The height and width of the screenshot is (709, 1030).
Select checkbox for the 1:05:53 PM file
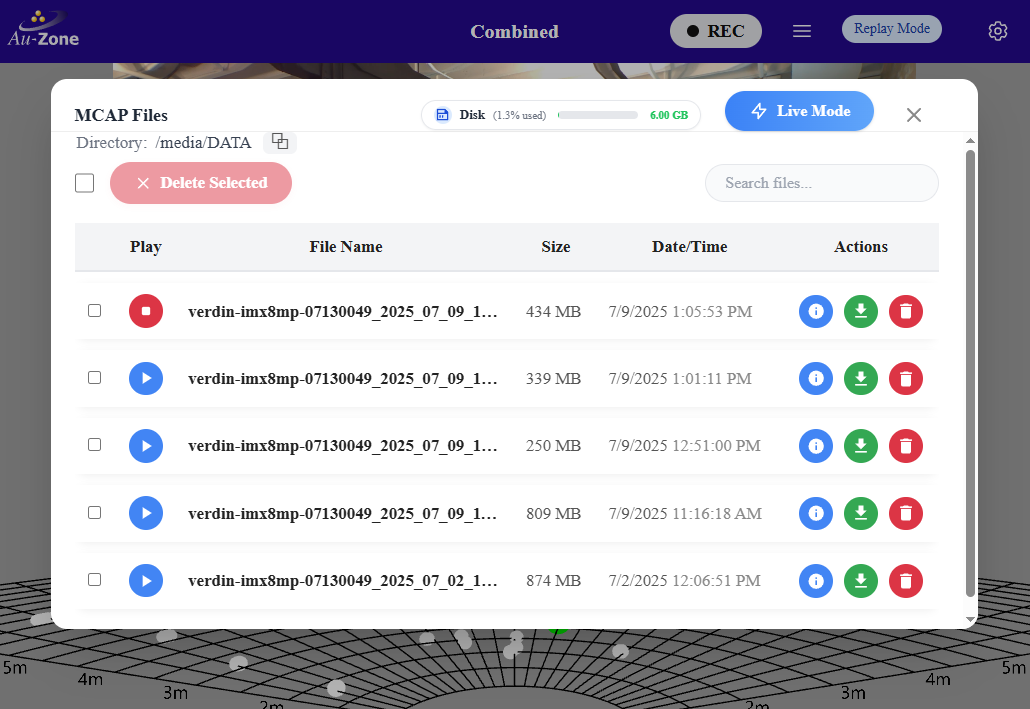click(x=94, y=311)
